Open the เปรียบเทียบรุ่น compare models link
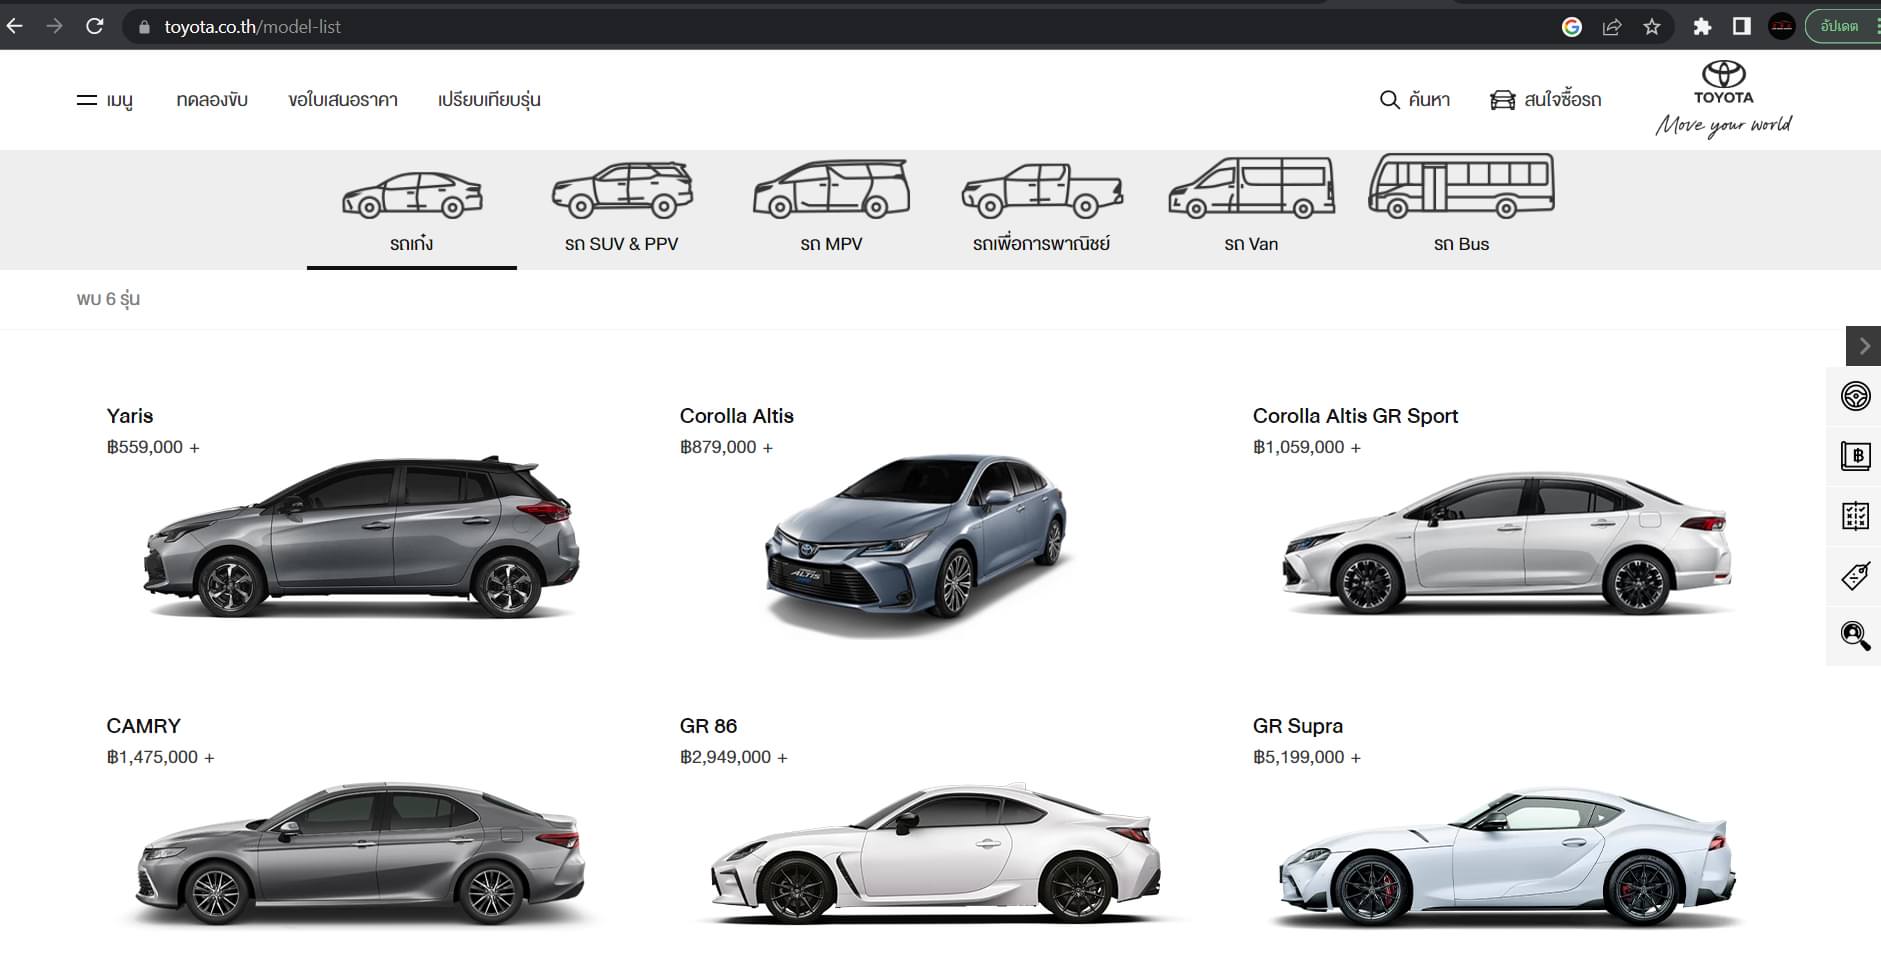This screenshot has height=979, width=1881. (x=489, y=100)
